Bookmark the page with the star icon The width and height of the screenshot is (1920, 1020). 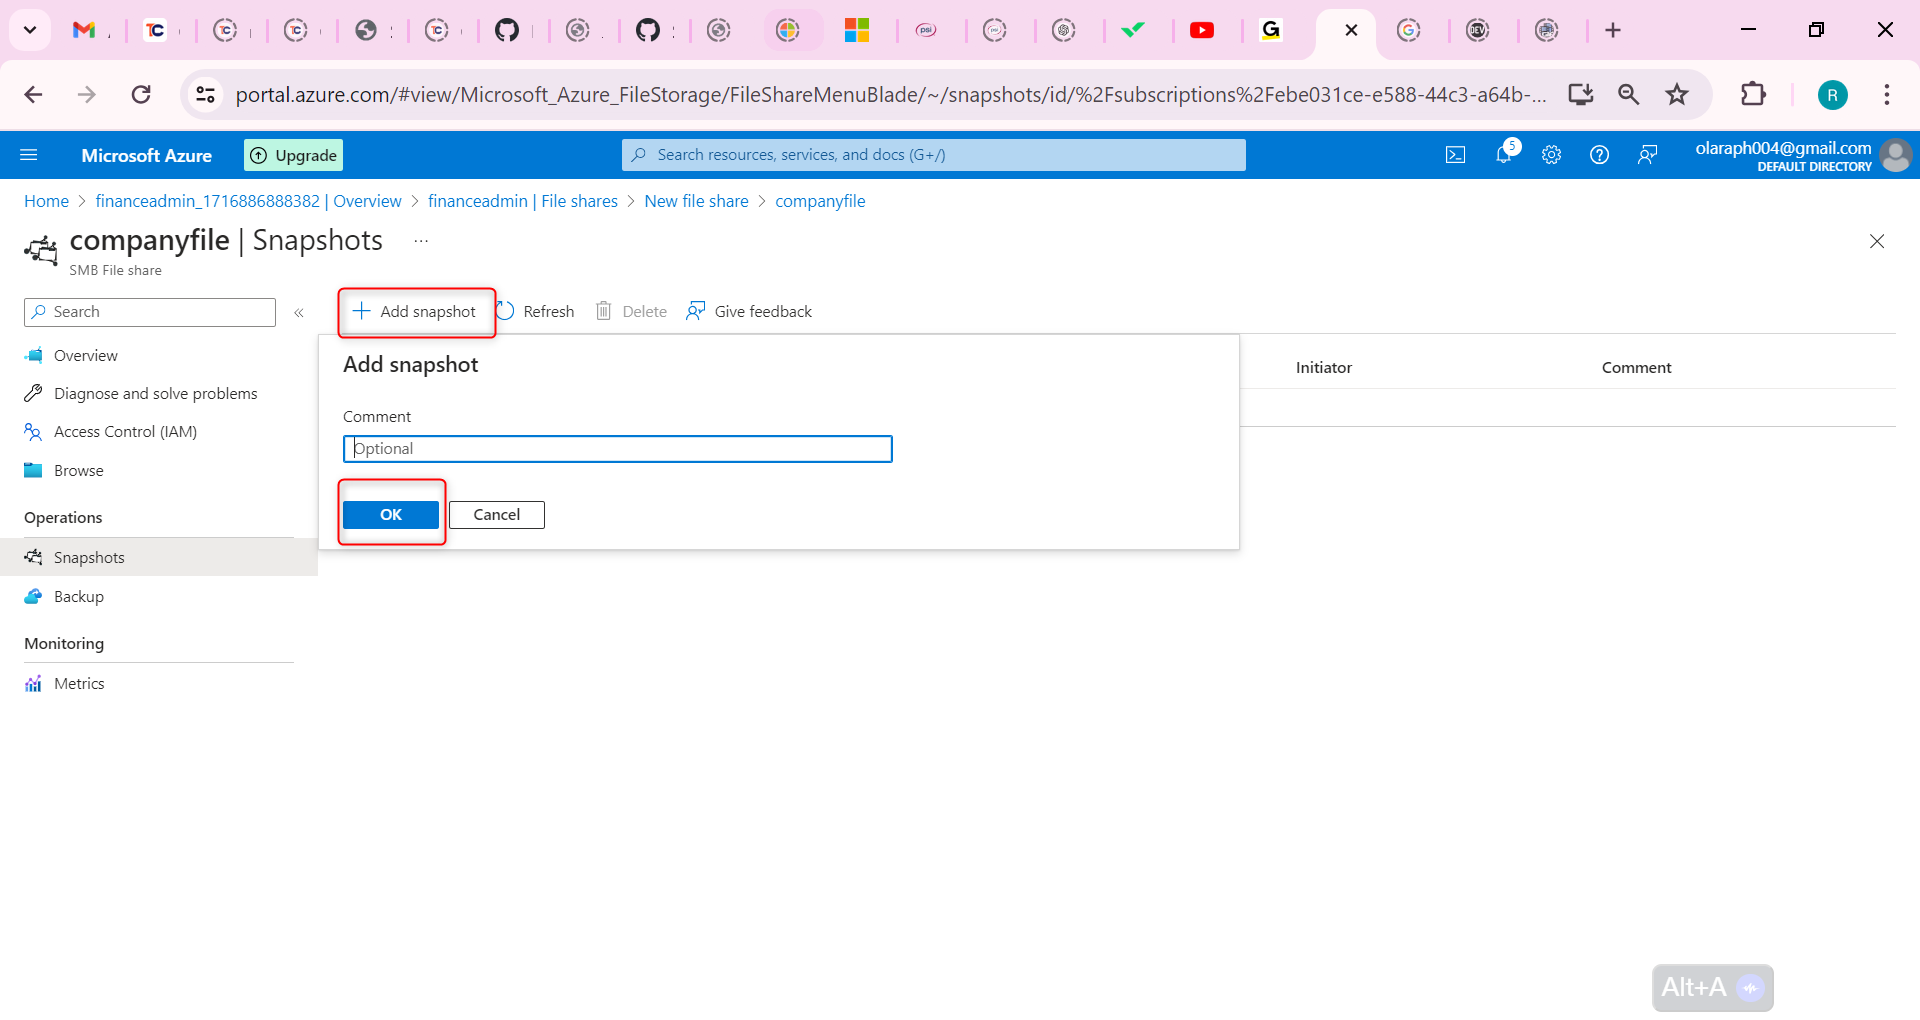(1677, 94)
